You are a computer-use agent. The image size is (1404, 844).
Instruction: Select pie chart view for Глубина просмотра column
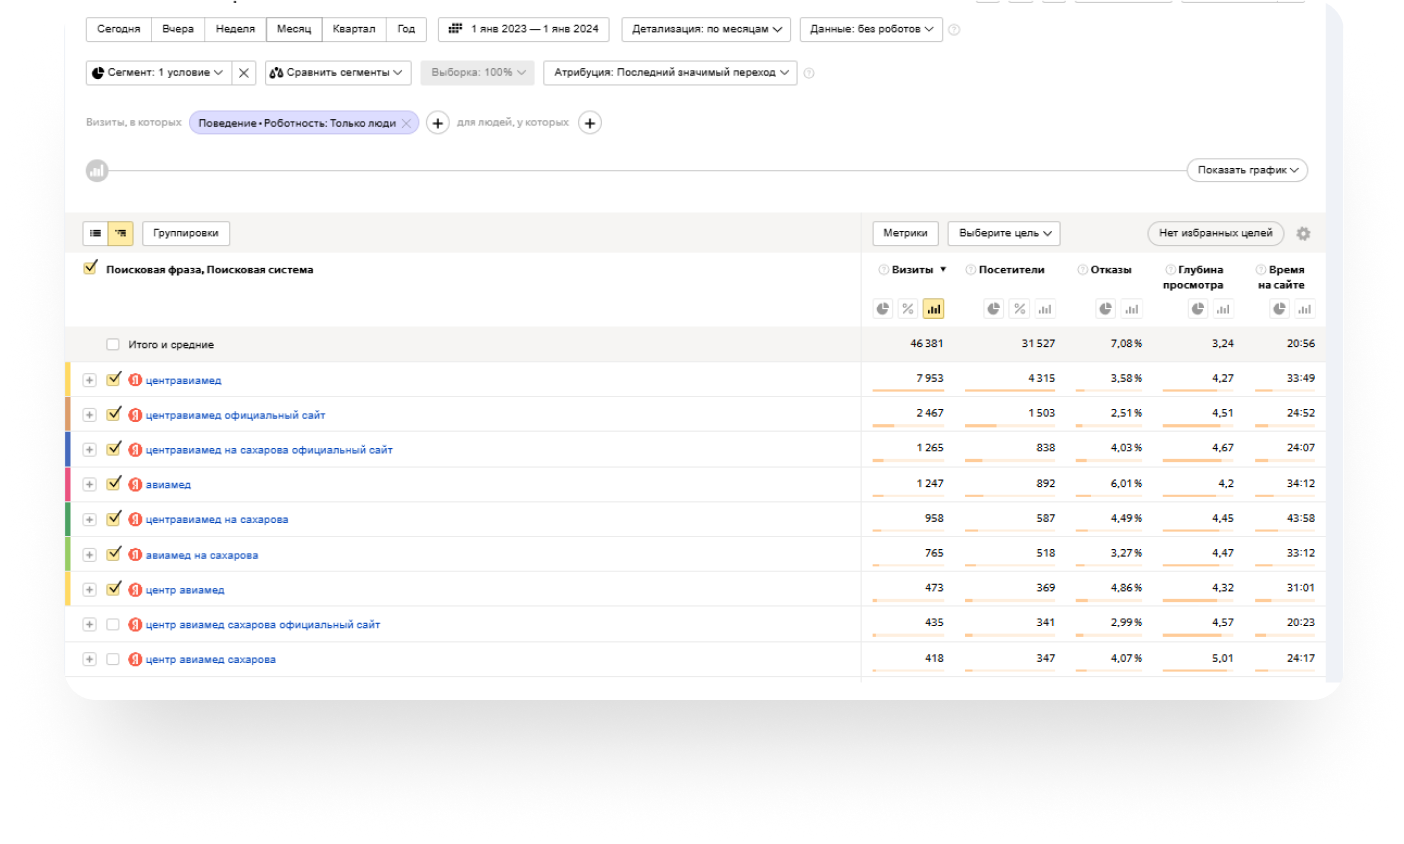(x=1198, y=309)
